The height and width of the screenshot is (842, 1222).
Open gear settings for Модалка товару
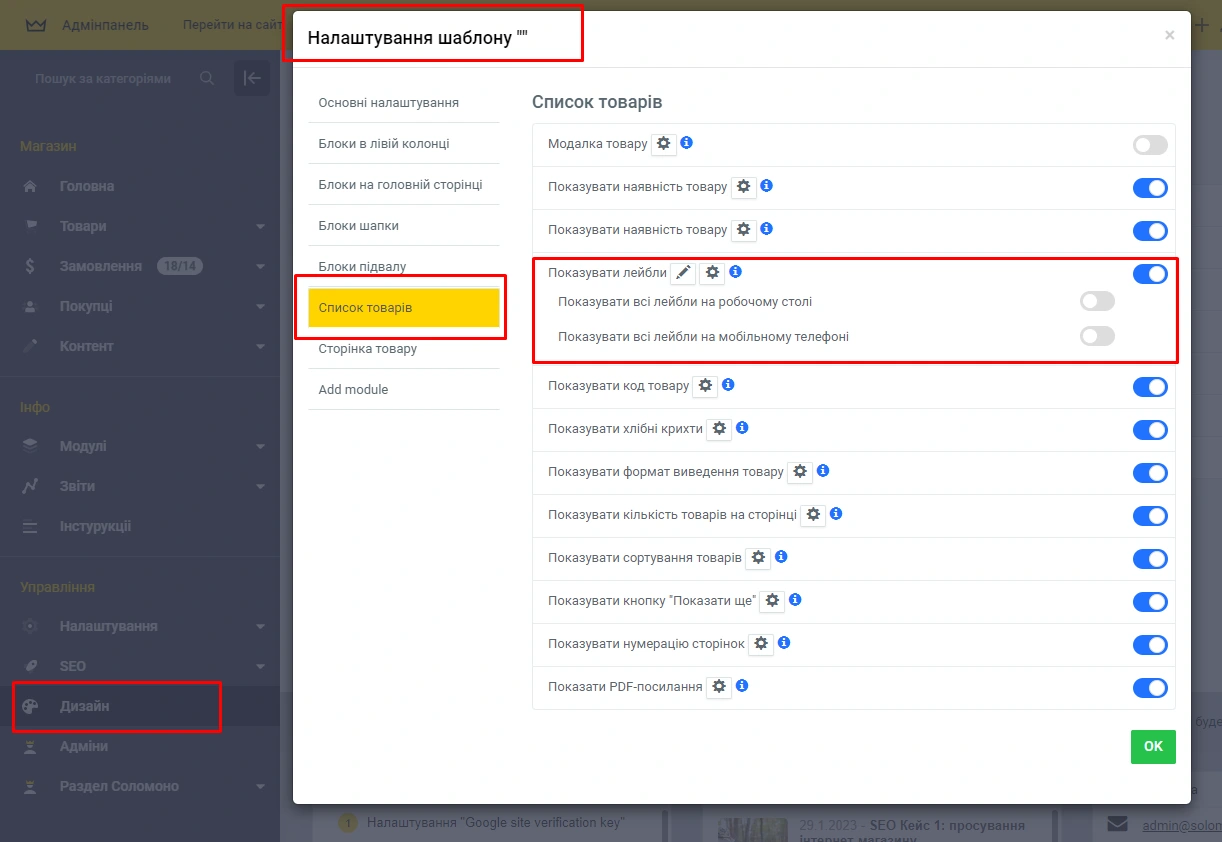tap(664, 144)
